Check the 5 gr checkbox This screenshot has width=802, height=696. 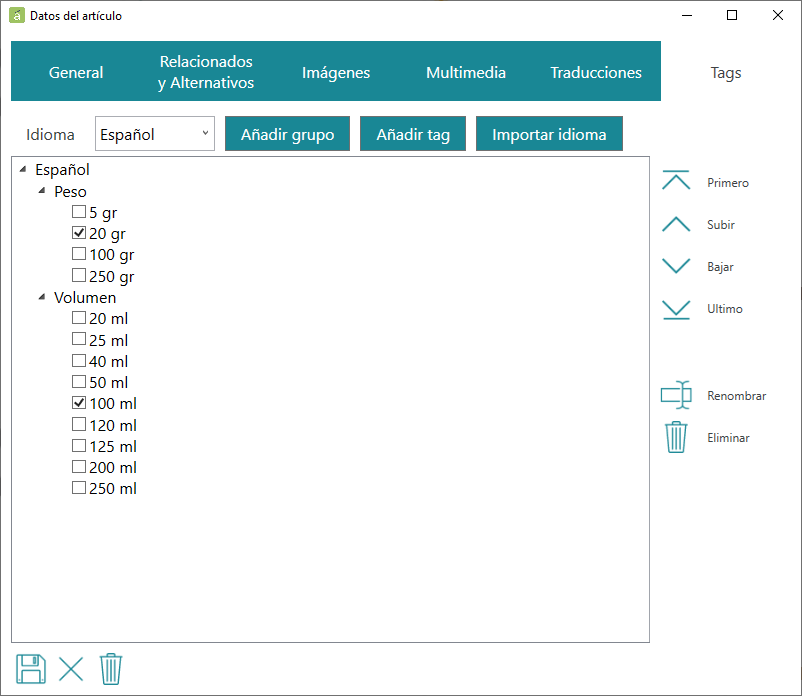(x=79, y=211)
